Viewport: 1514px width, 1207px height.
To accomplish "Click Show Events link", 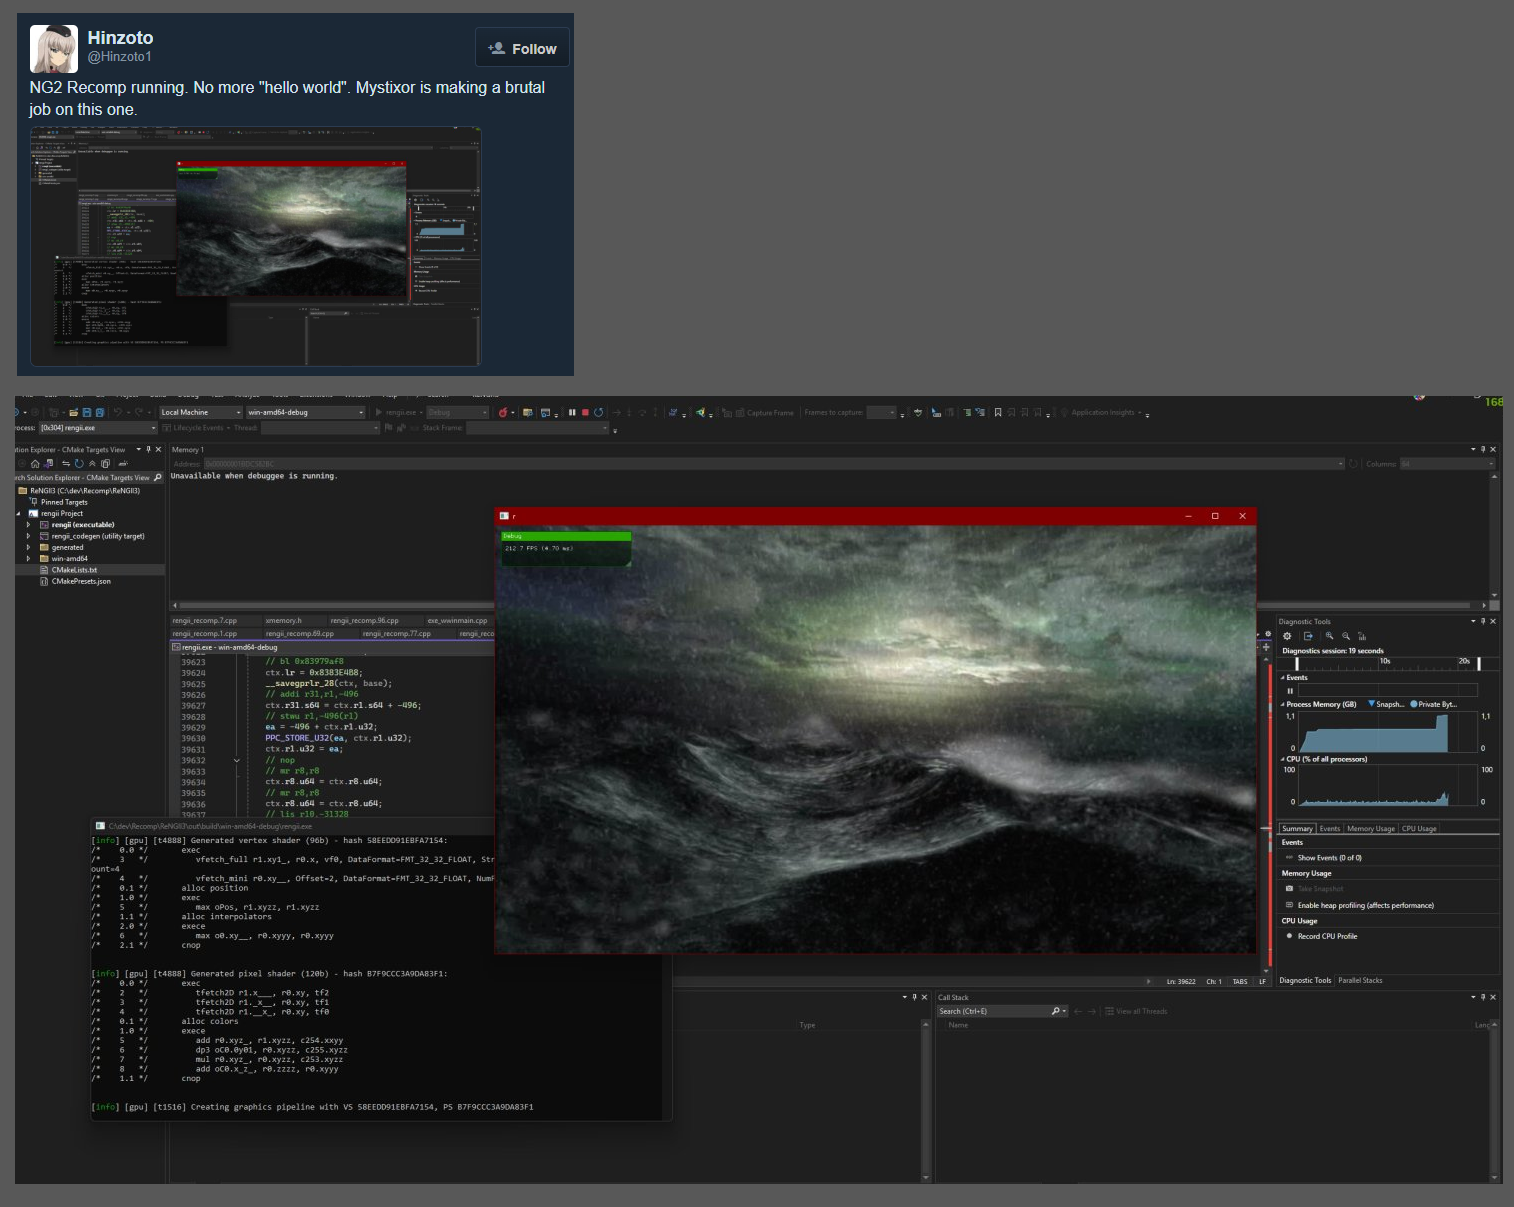I will tap(1328, 858).
